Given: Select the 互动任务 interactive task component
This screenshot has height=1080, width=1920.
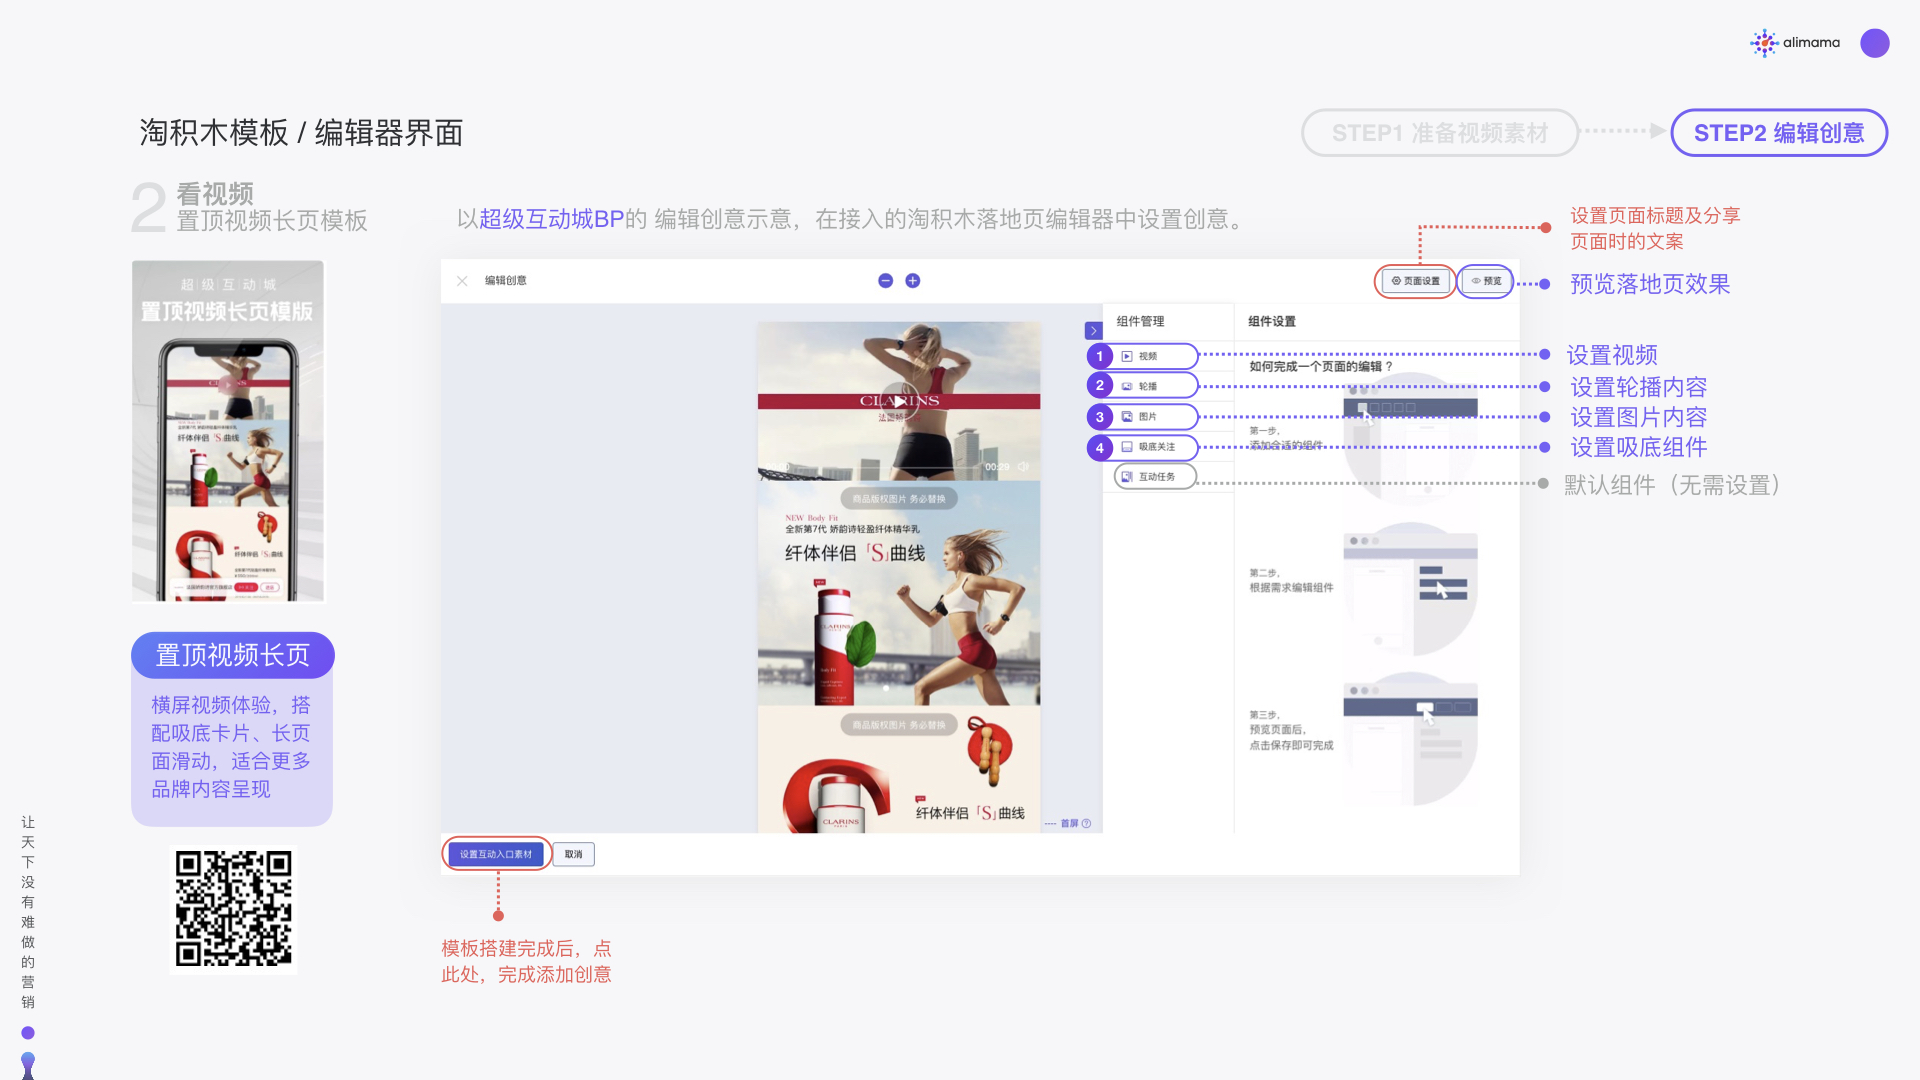Looking at the screenshot, I should pyautogui.click(x=1155, y=477).
